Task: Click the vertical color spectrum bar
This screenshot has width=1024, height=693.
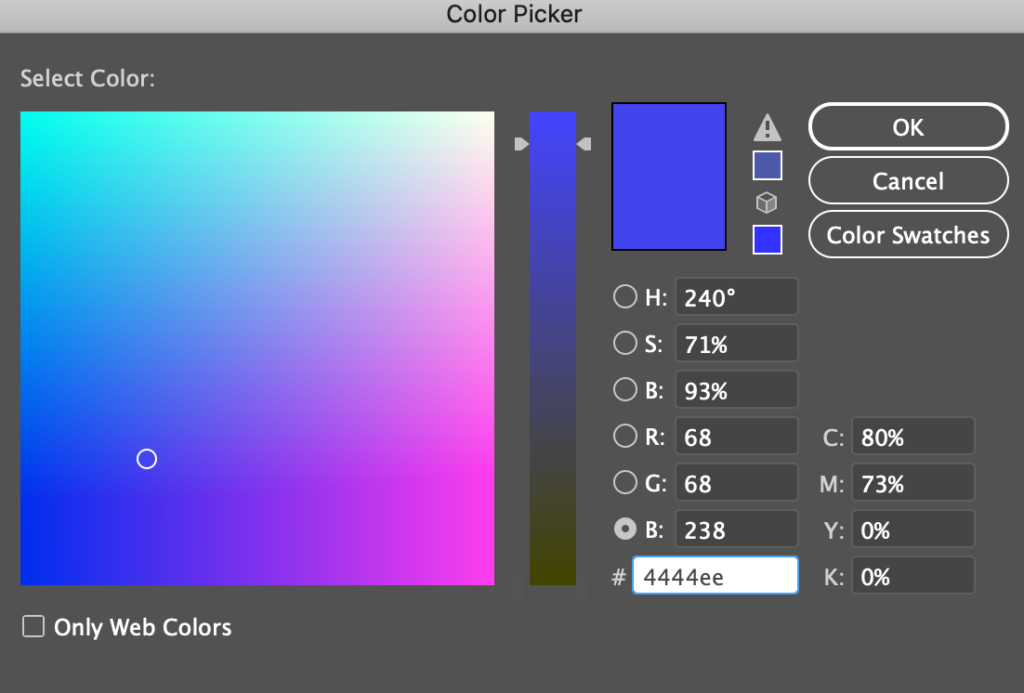Action: 552,350
